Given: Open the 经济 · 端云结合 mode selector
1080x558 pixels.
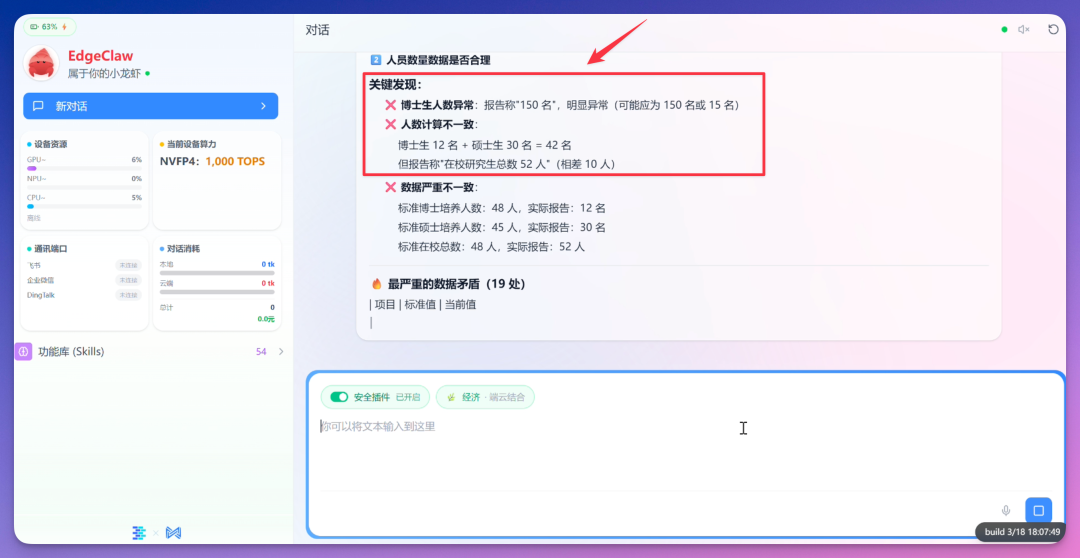Looking at the screenshot, I should (485, 397).
